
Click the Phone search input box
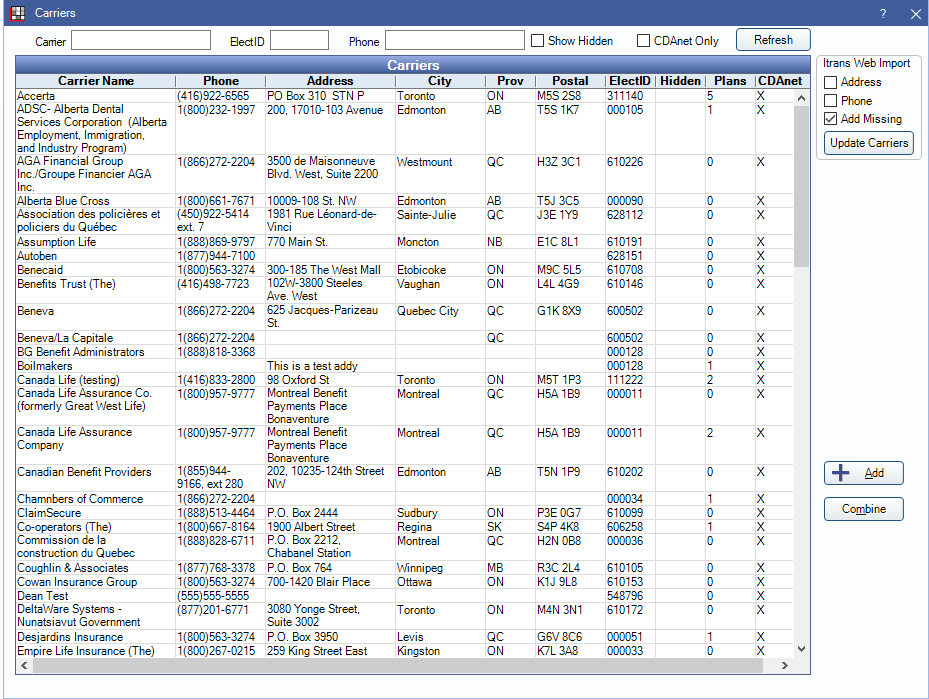(x=454, y=40)
